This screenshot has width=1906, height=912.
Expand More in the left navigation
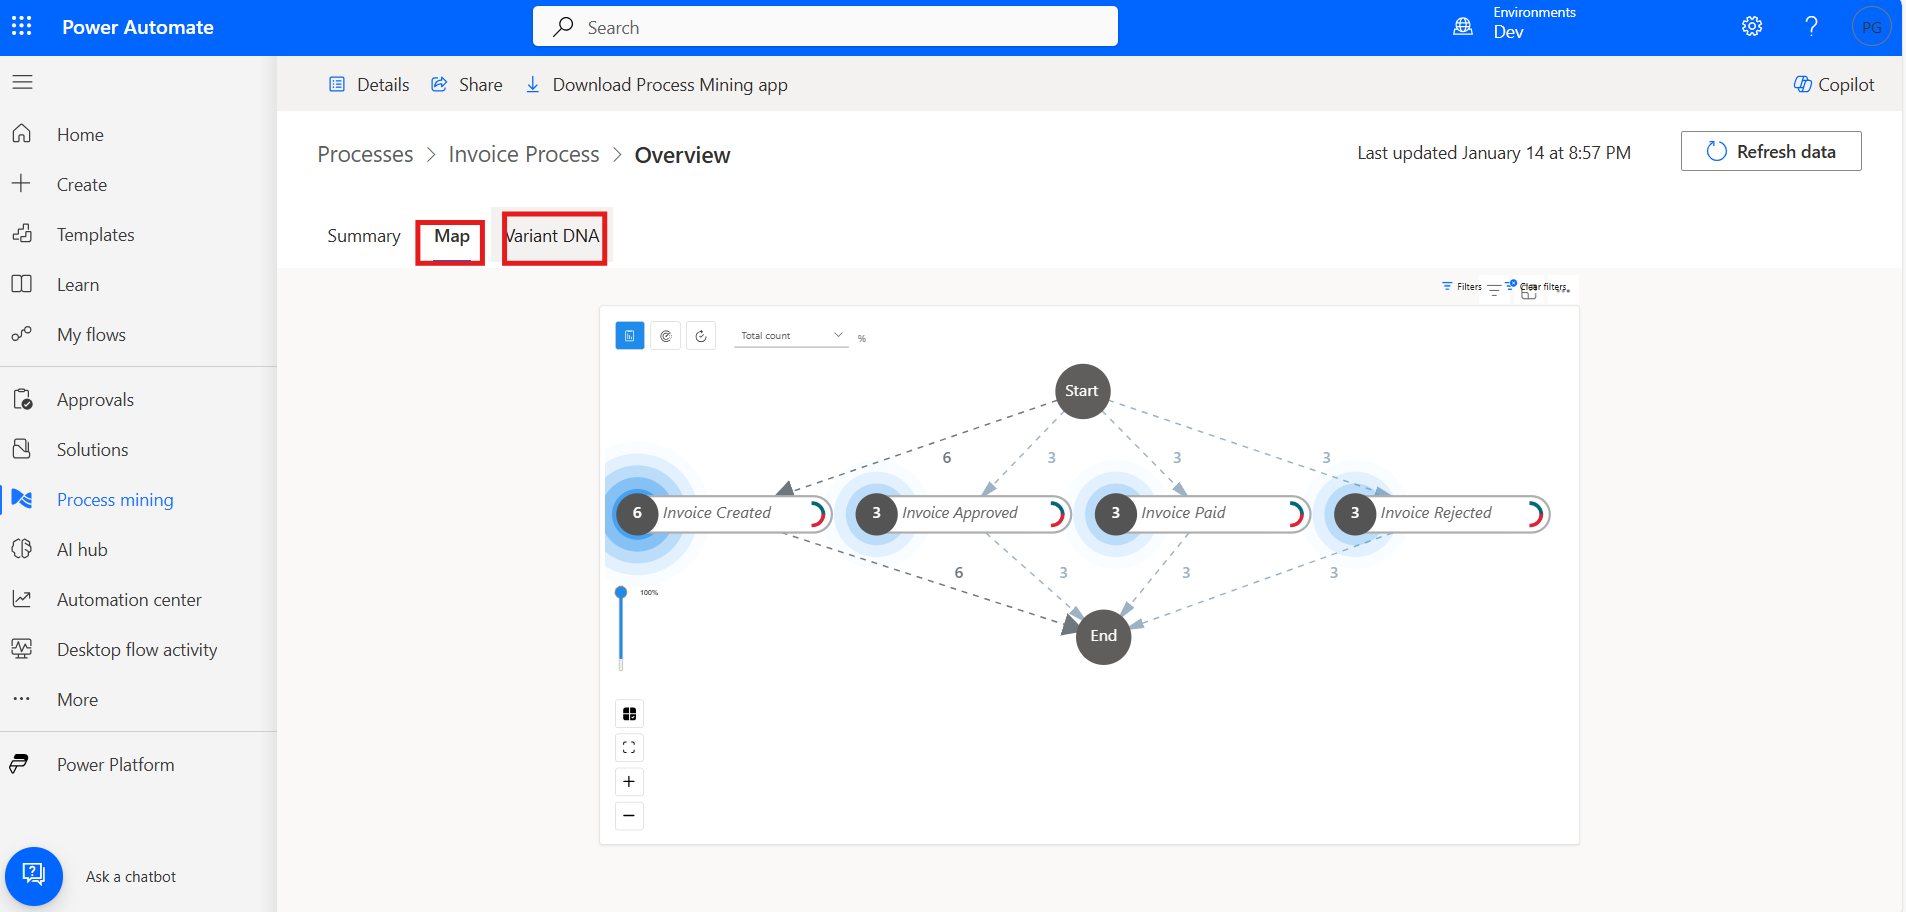77,700
